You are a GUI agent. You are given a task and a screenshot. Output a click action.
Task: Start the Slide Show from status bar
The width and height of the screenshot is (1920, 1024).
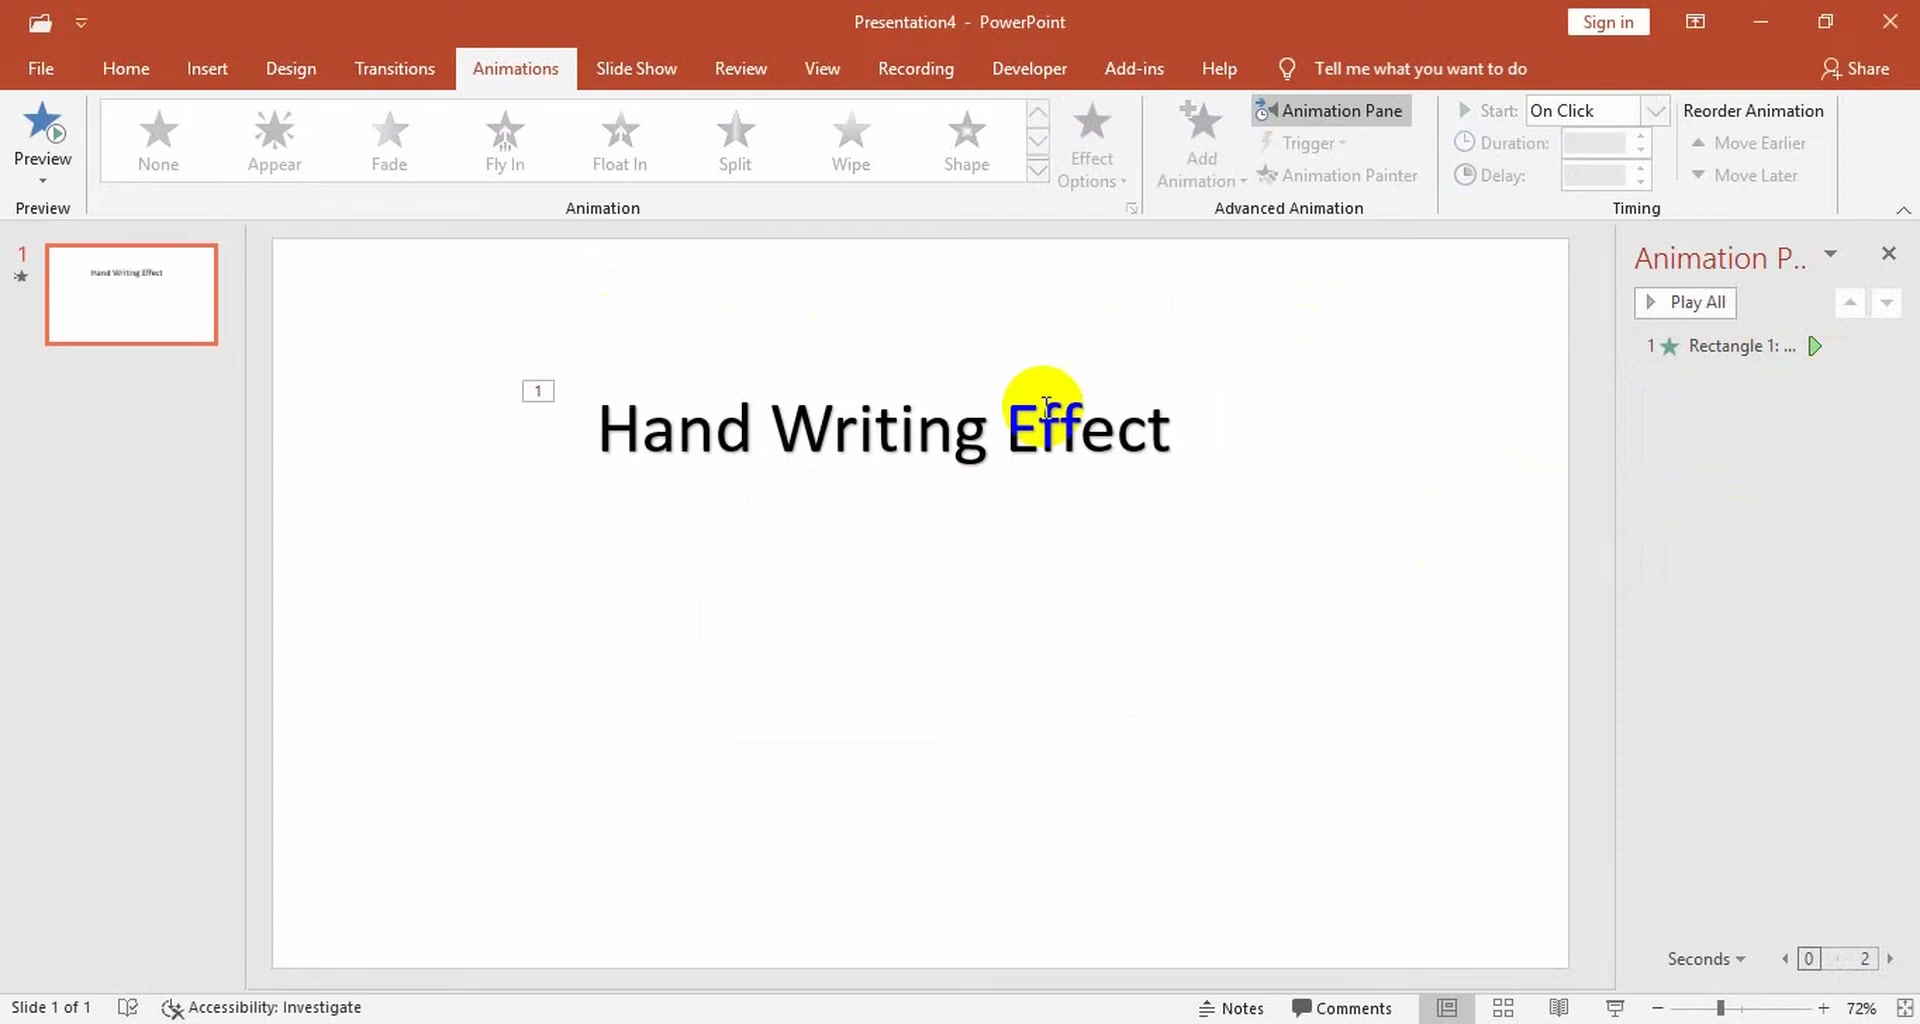(1615, 1008)
